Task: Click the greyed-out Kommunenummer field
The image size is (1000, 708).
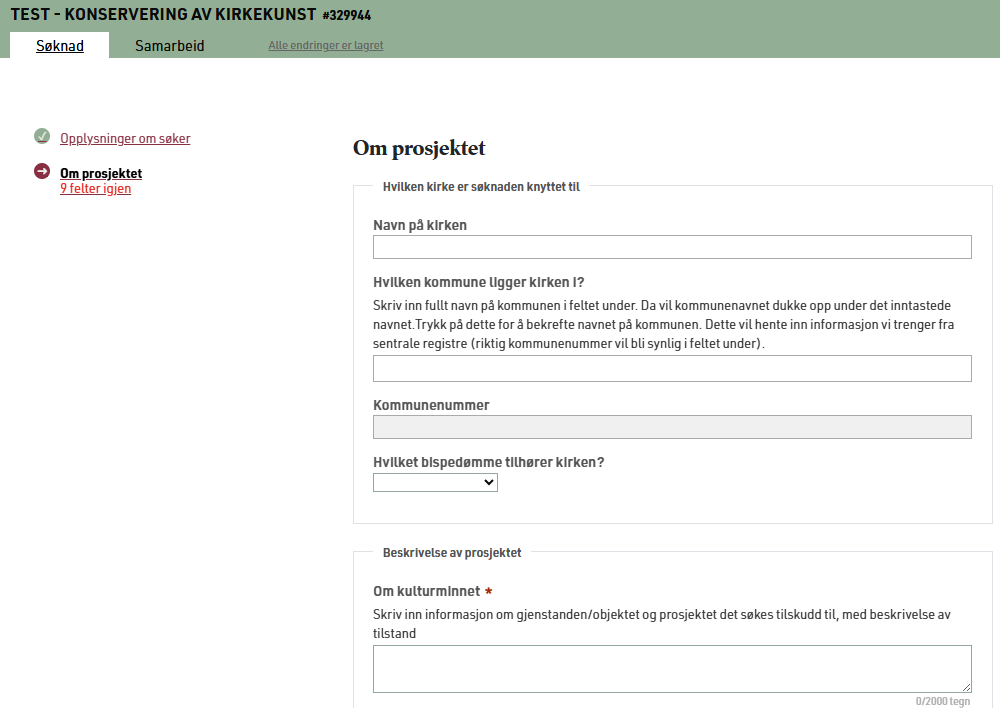Action: (x=672, y=427)
